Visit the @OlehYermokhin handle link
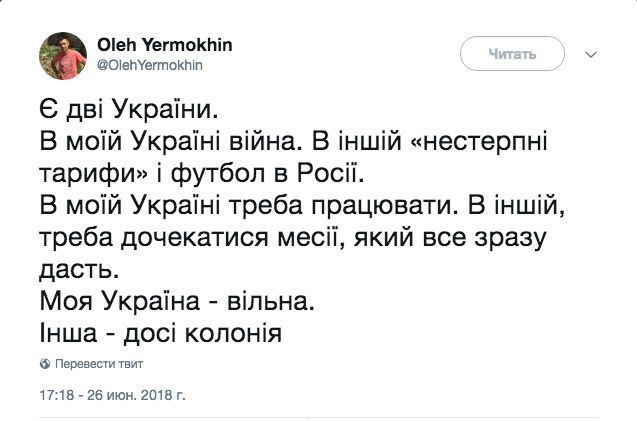 (150, 65)
